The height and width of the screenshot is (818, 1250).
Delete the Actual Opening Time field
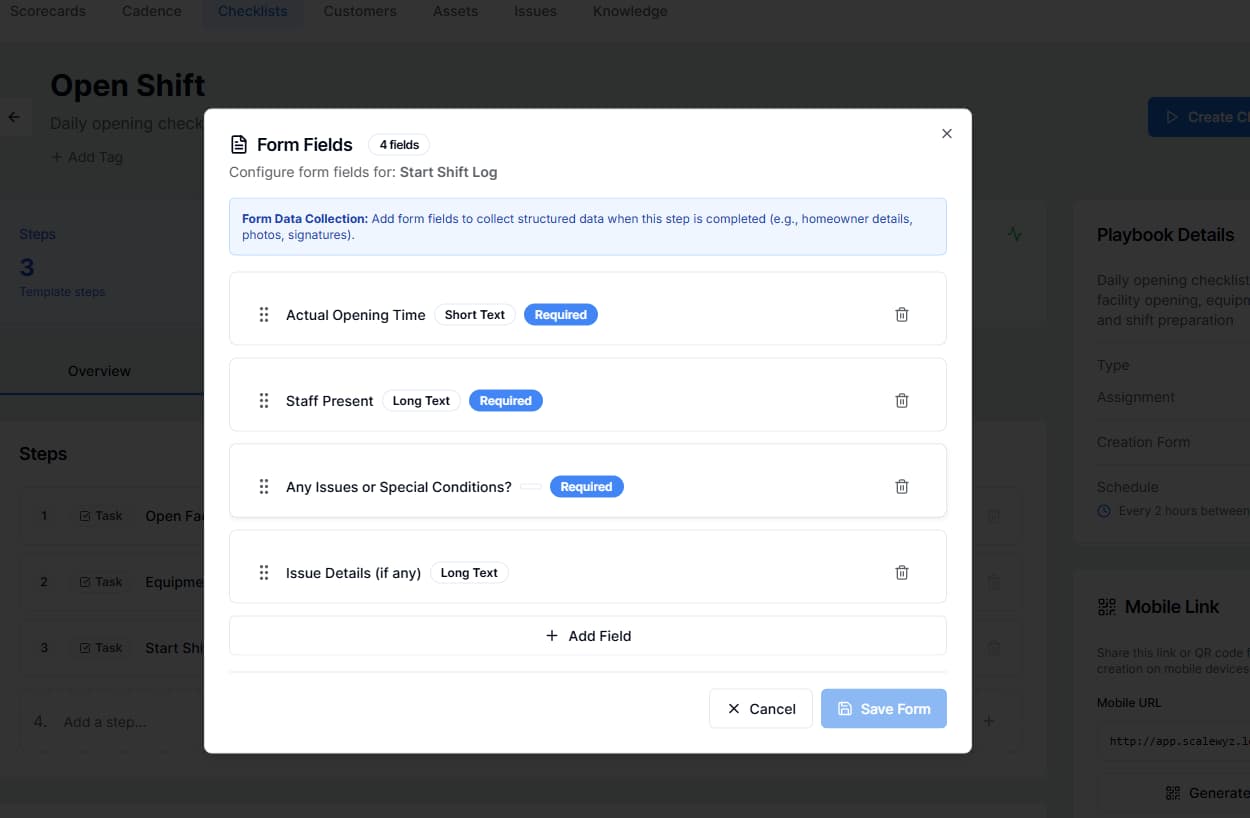click(901, 314)
